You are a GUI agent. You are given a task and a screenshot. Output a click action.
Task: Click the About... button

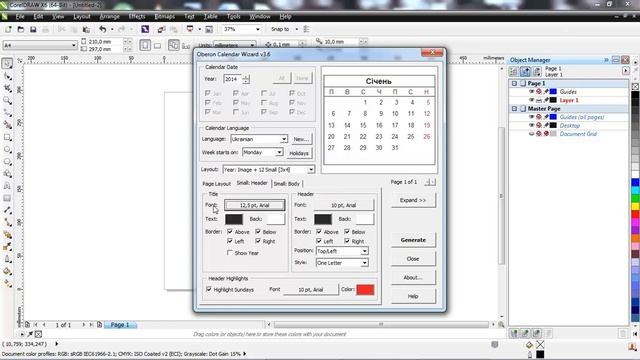pyautogui.click(x=413, y=278)
